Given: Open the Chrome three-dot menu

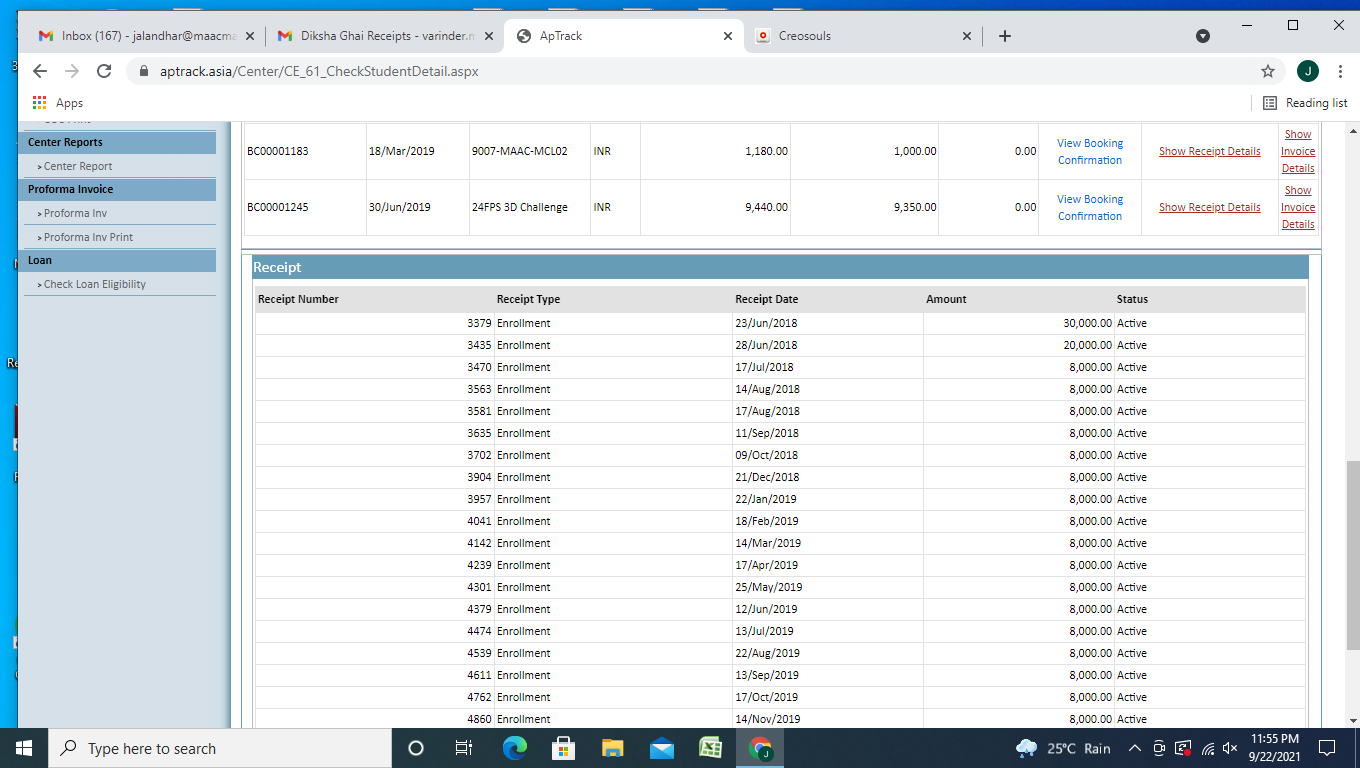Looking at the screenshot, I should pos(1339,71).
